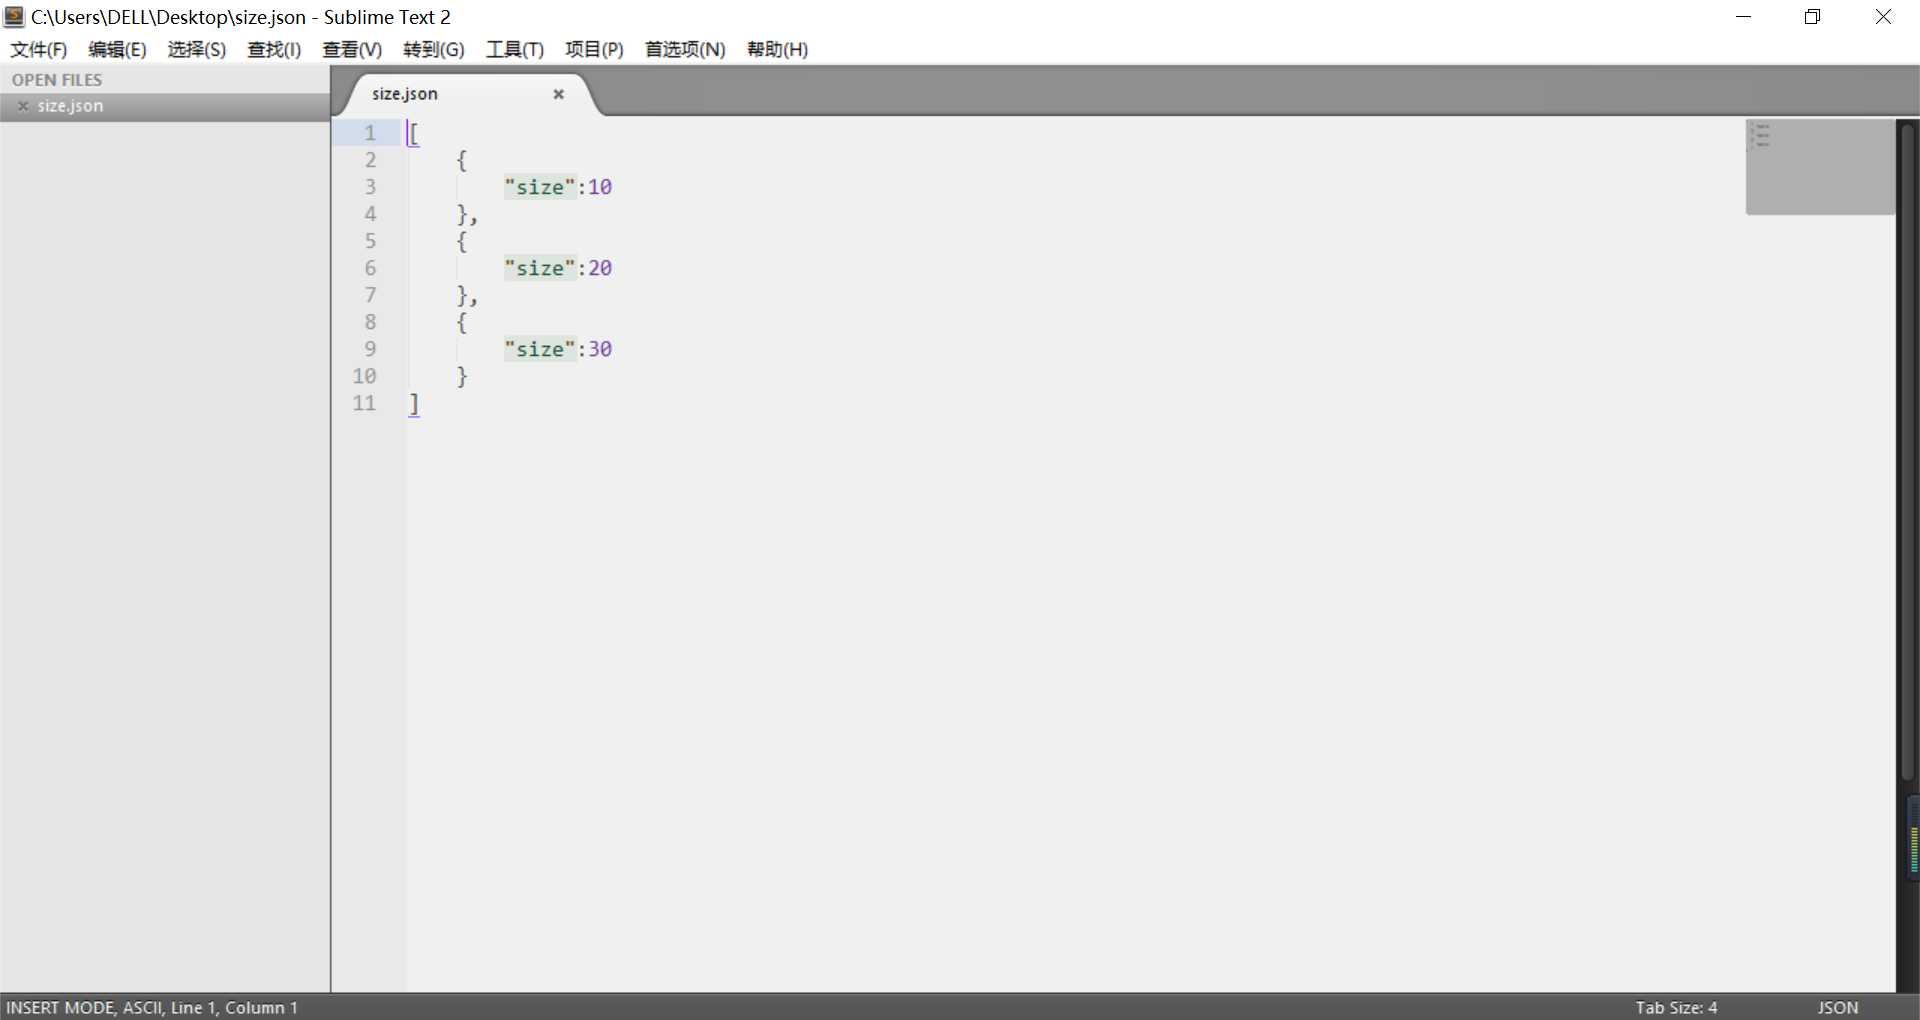Open the JSON syntax selector in status bar
The width and height of the screenshot is (1920, 1020).
pos(1838,1007)
